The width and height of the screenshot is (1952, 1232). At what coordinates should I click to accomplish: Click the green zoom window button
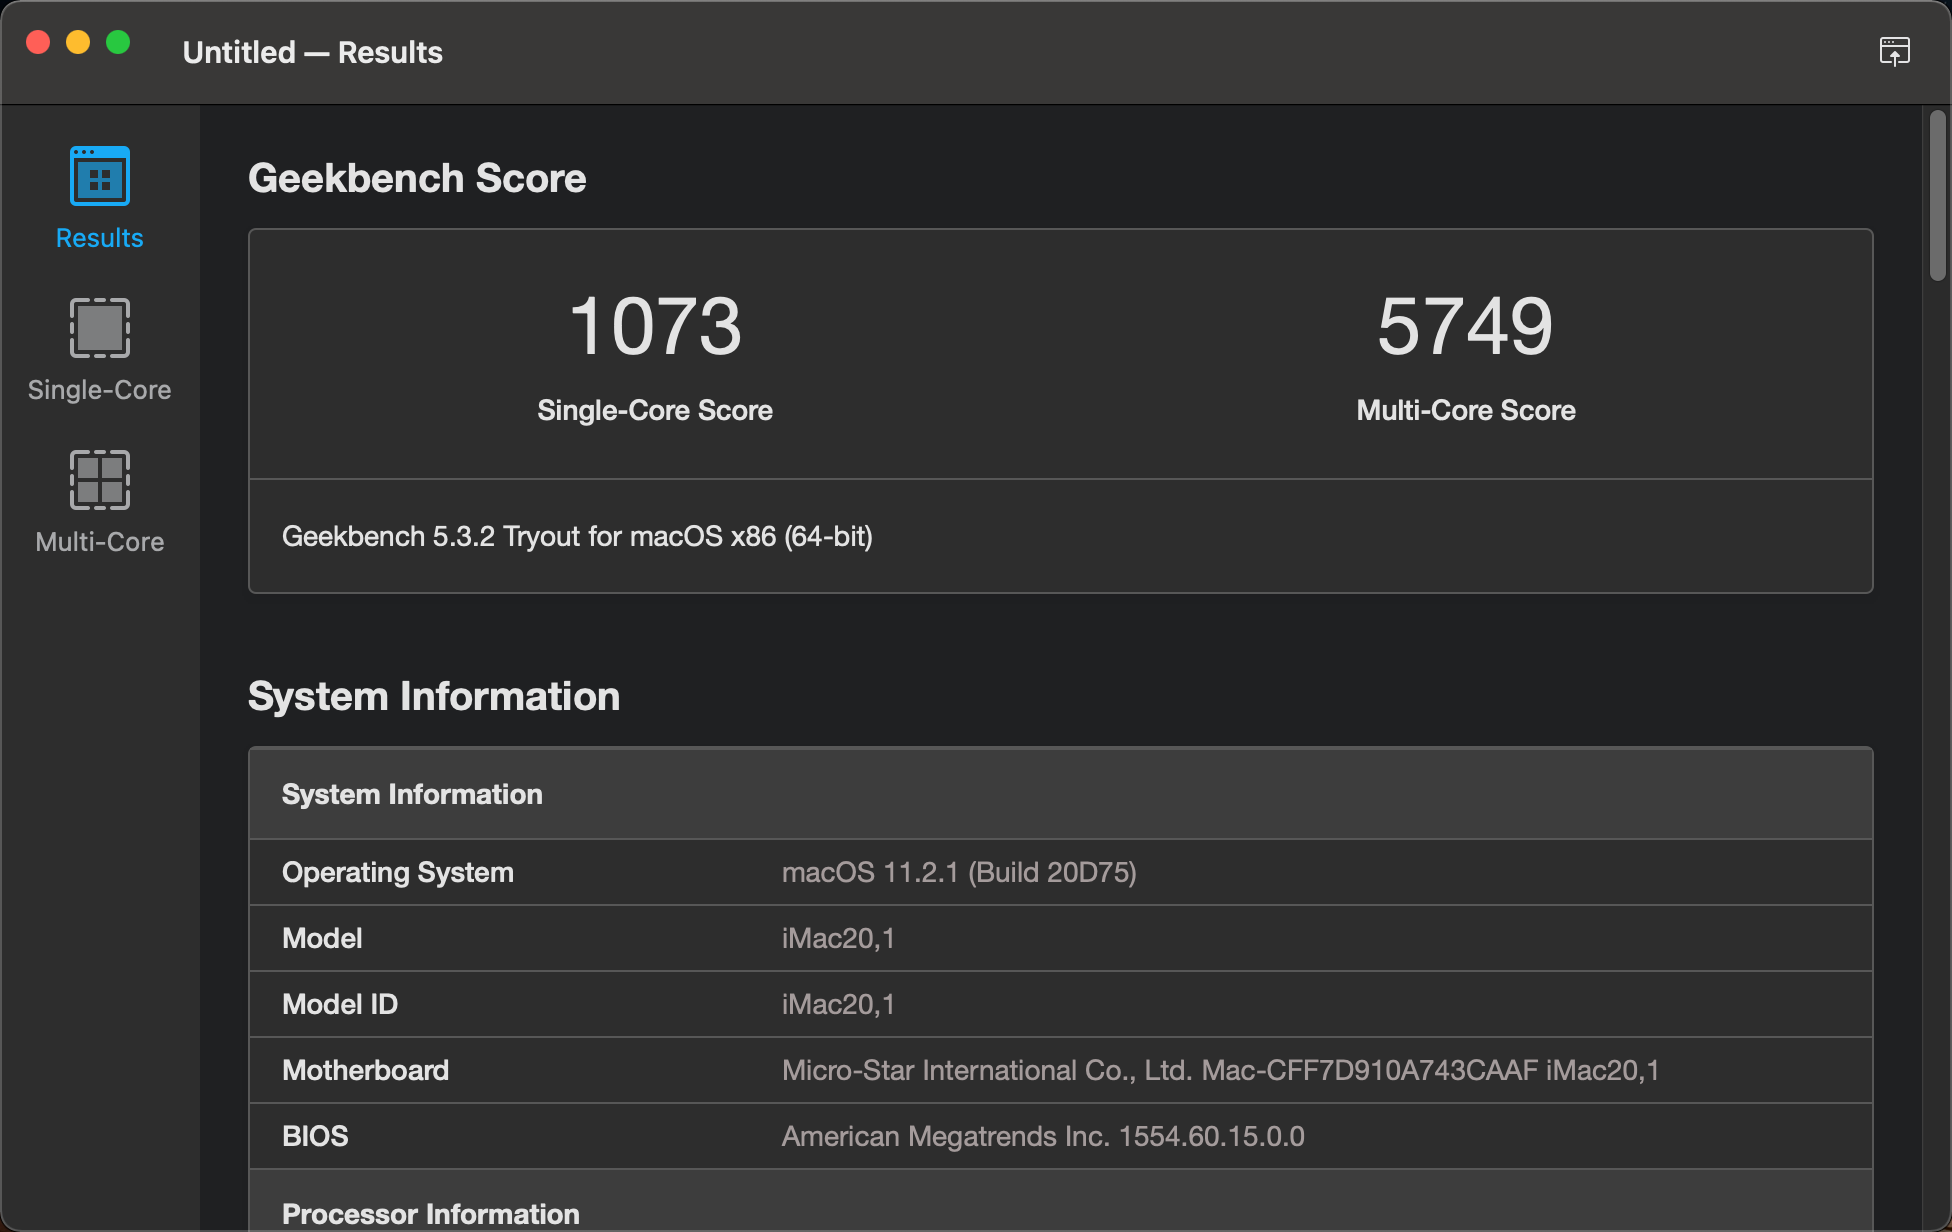118,42
